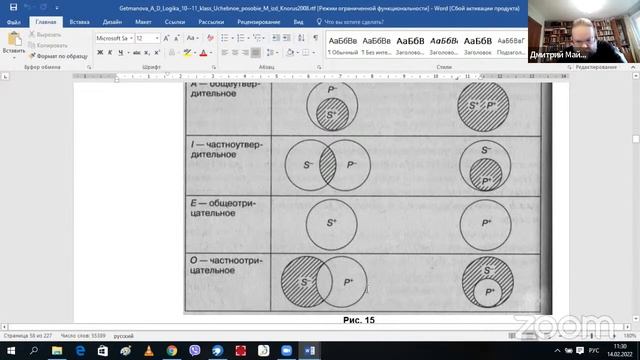Sort paragraph text A-Z icon
This screenshot has width=640, height=360.
[301, 38]
